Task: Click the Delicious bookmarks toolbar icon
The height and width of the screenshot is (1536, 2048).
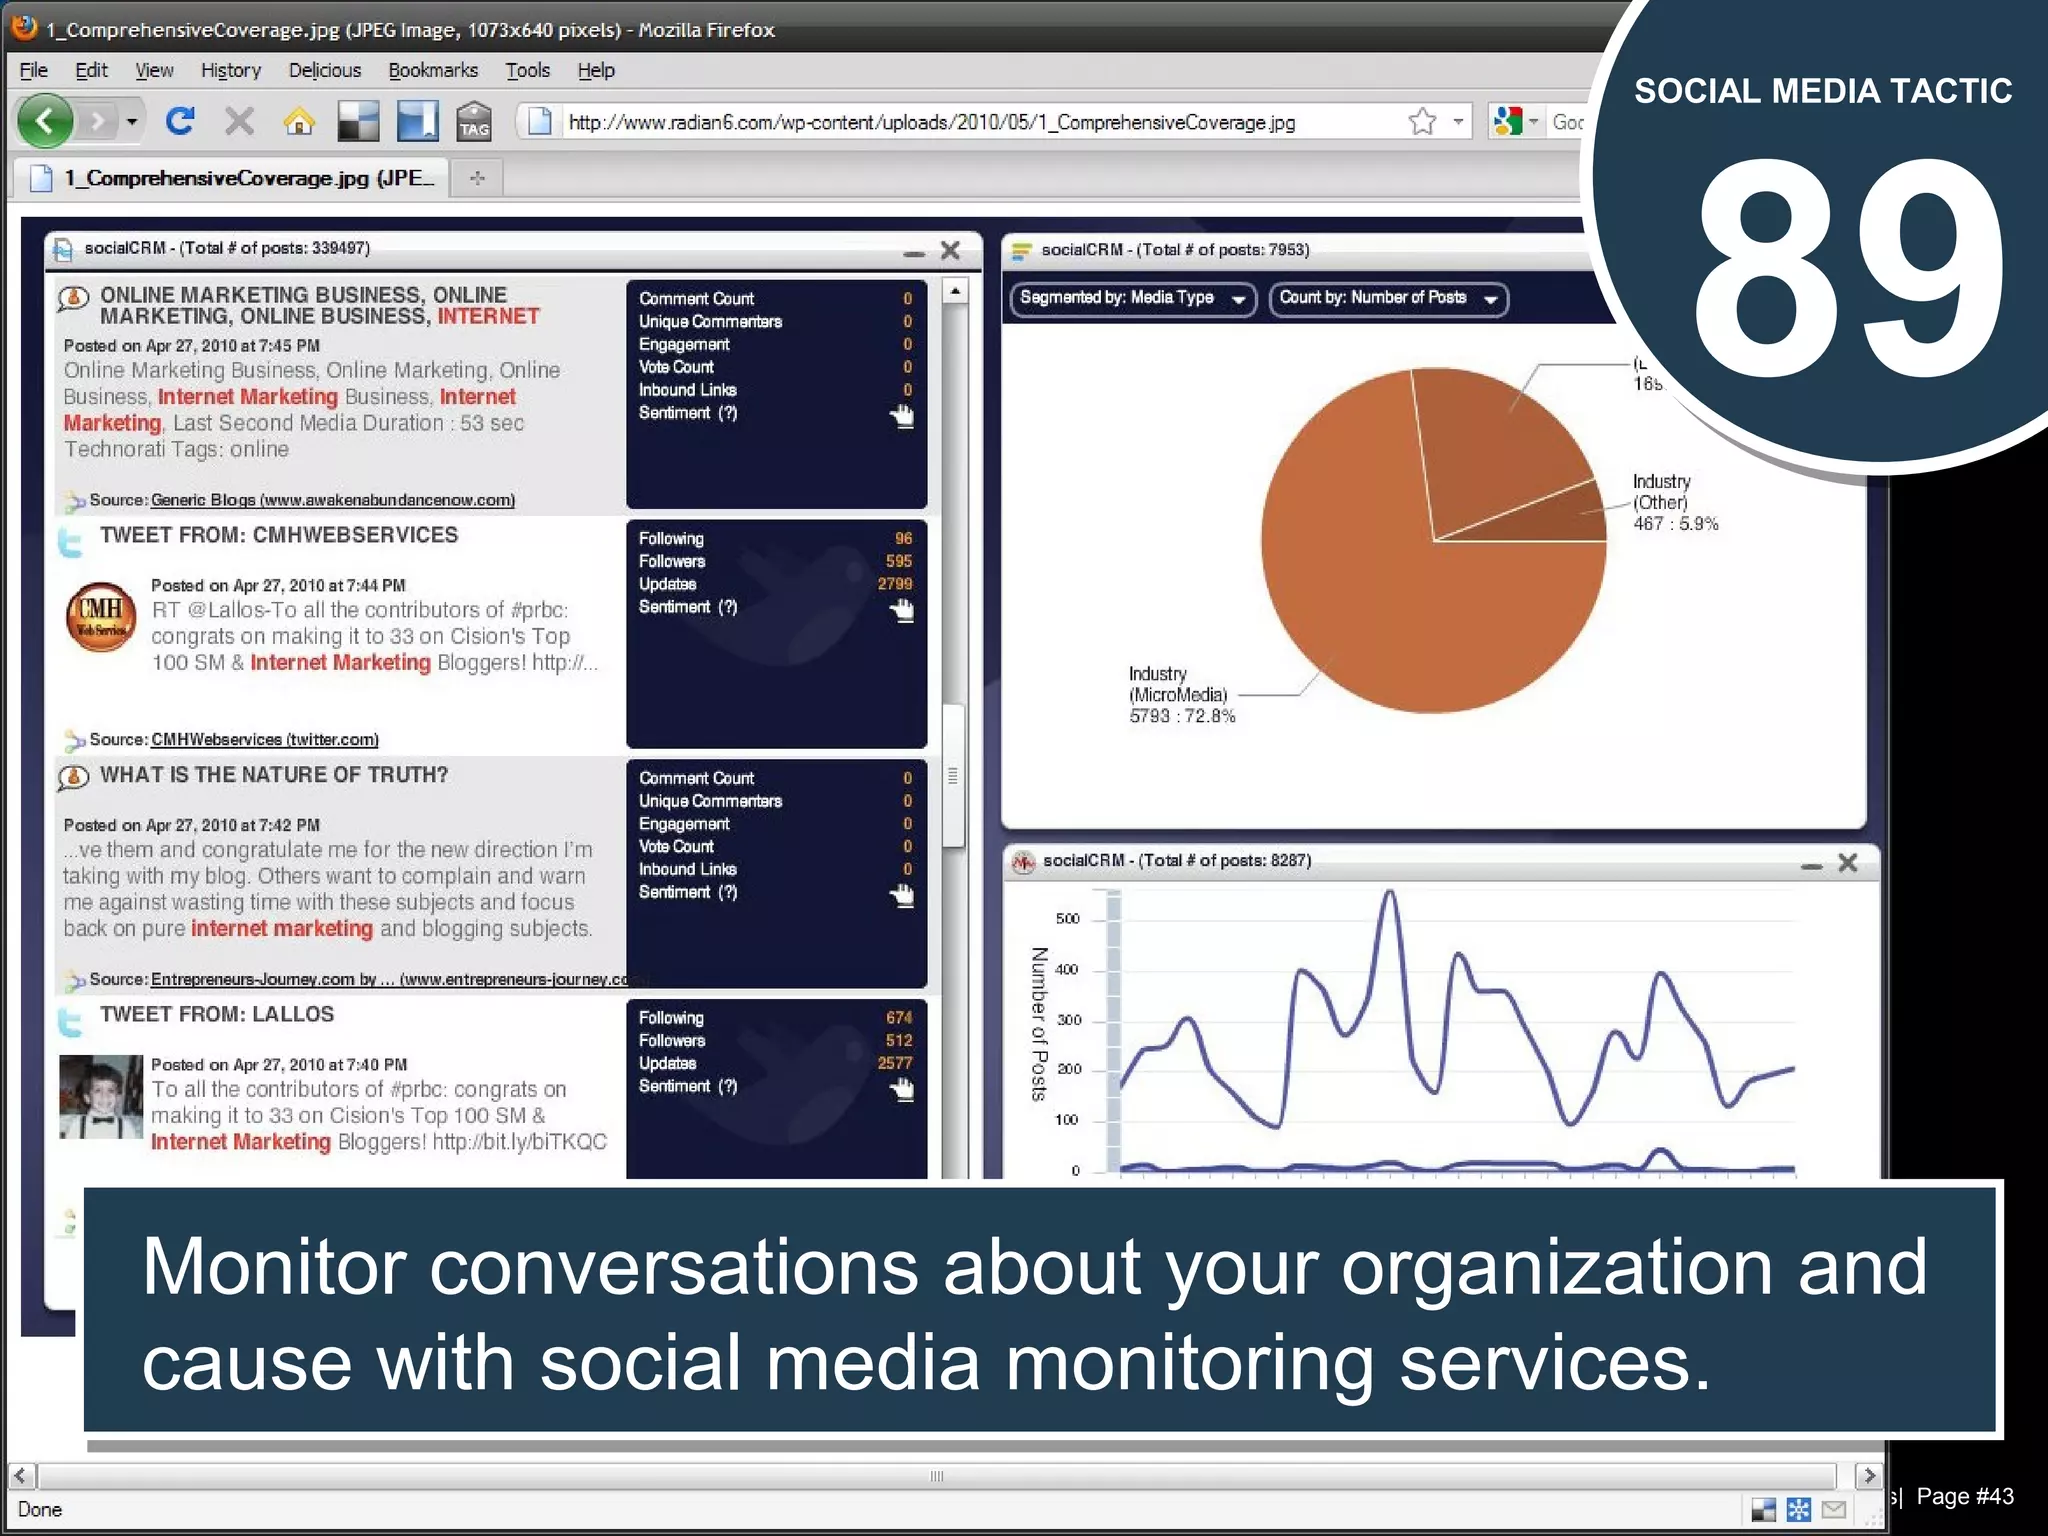Action: click(358, 121)
